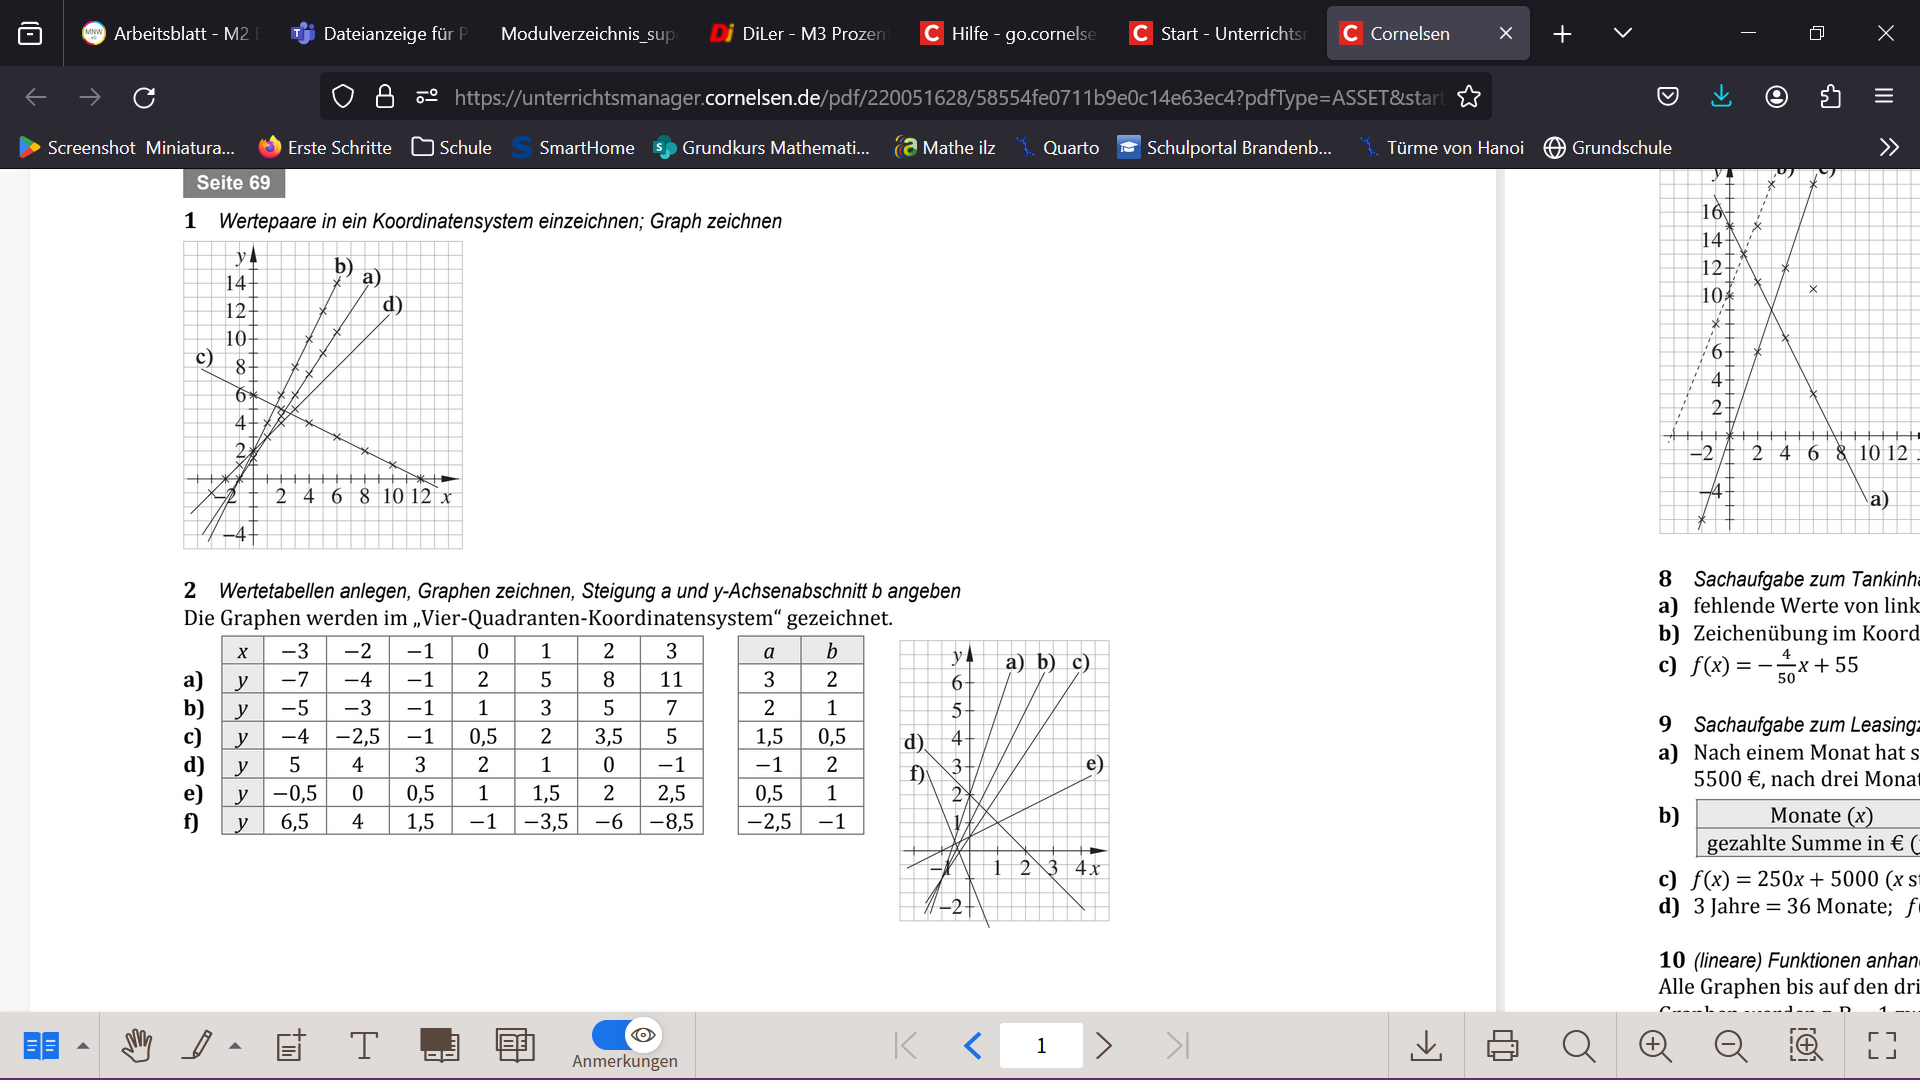
Task: Open the Firefox application menu
Action: (x=1884, y=97)
